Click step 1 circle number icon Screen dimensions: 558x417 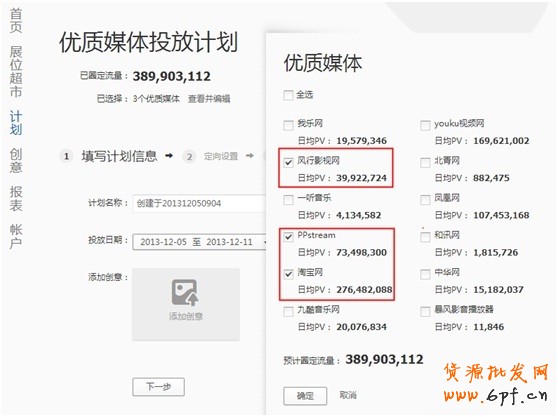point(66,156)
